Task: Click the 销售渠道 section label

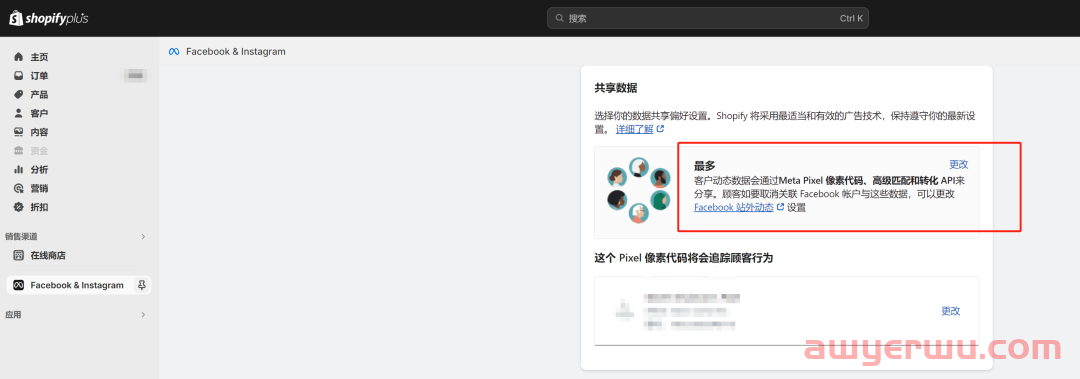Action: click(21, 236)
